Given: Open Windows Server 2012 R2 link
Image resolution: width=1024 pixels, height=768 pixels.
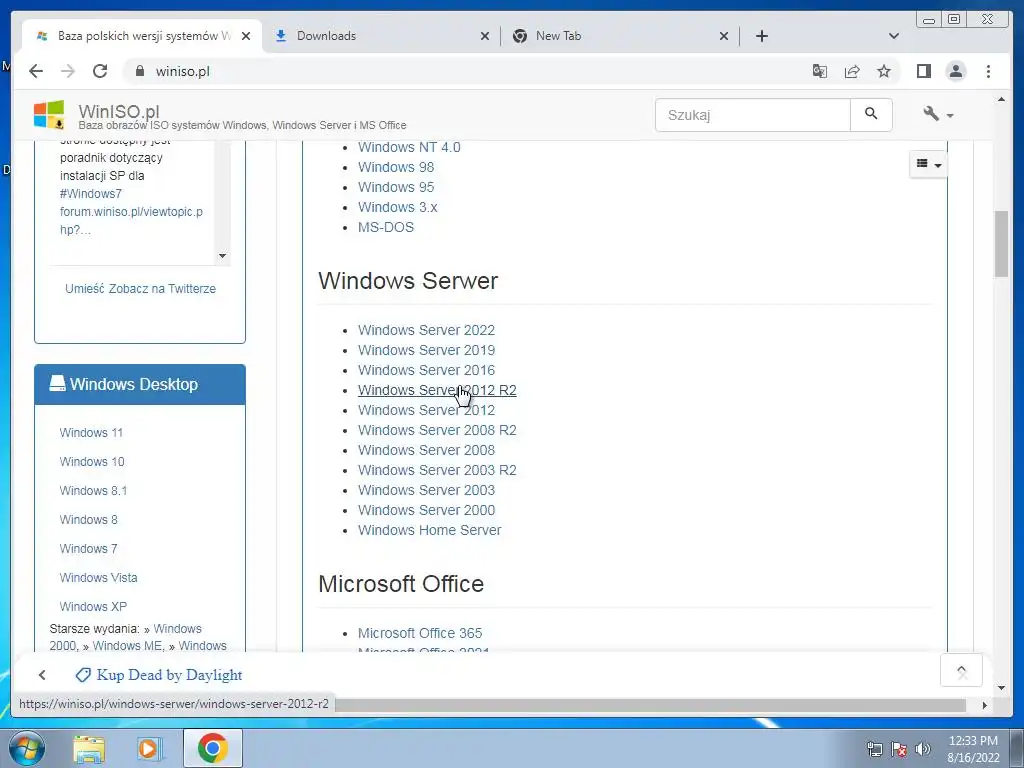Looking at the screenshot, I should tap(437, 391).
